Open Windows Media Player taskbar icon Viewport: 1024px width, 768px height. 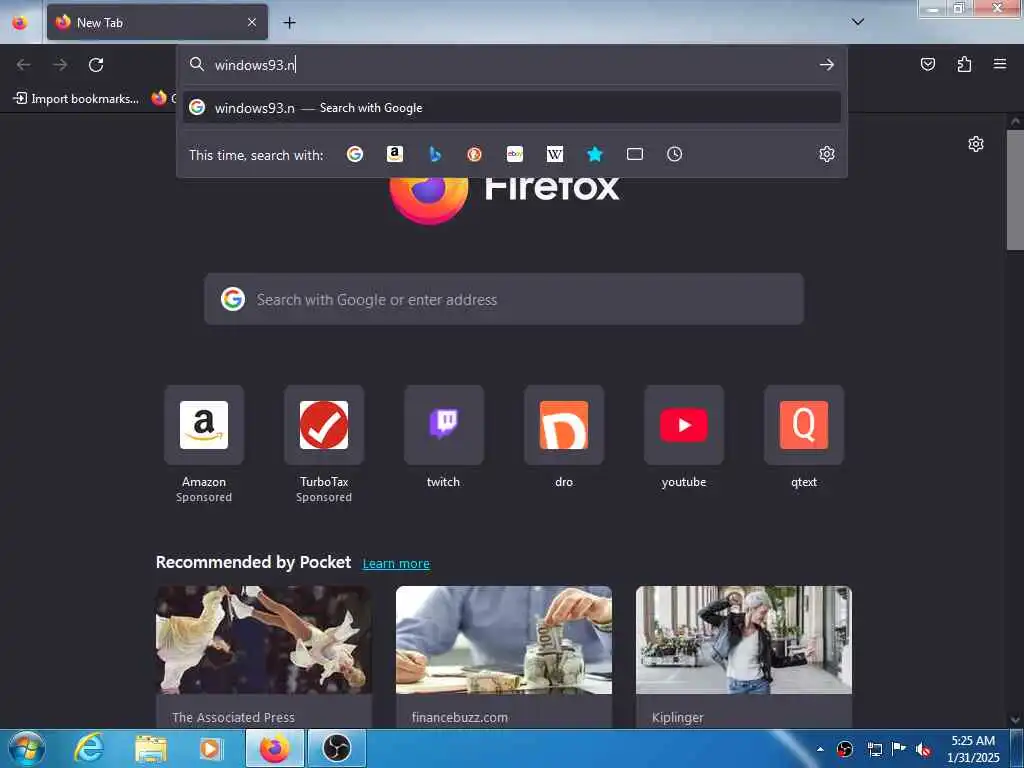tap(211, 748)
